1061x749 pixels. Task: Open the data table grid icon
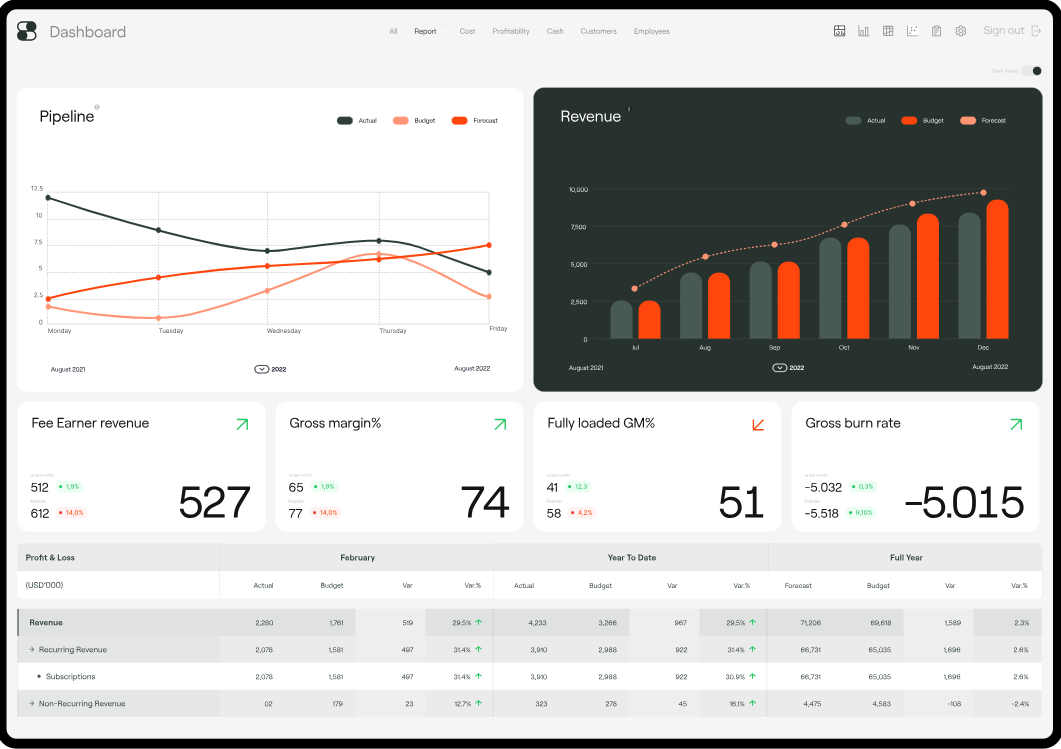(x=888, y=31)
